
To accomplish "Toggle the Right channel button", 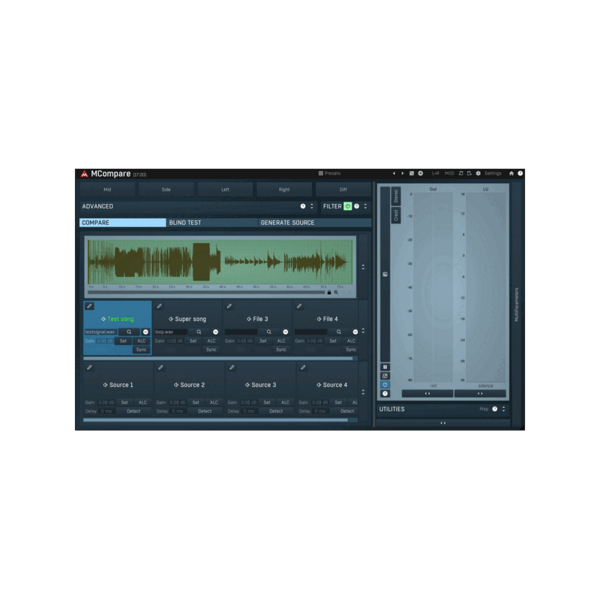I will 284,189.
